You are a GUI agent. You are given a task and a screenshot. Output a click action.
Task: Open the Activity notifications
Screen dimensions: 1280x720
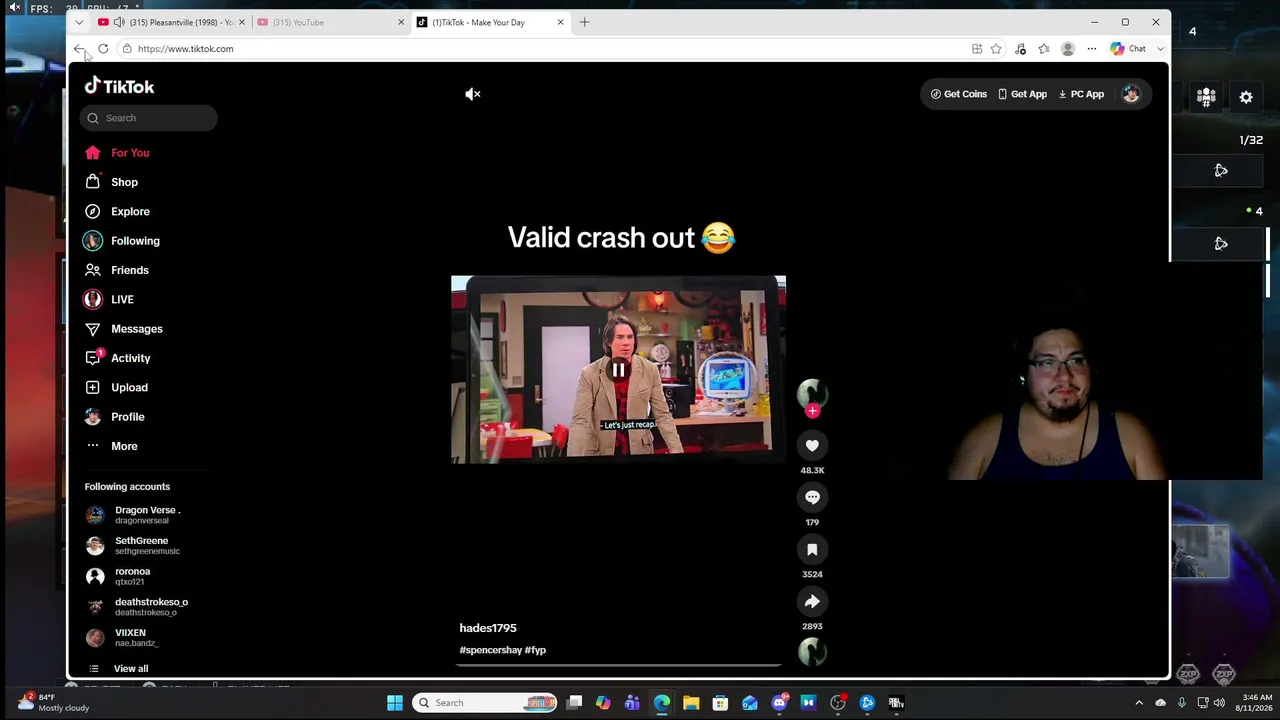(117, 358)
